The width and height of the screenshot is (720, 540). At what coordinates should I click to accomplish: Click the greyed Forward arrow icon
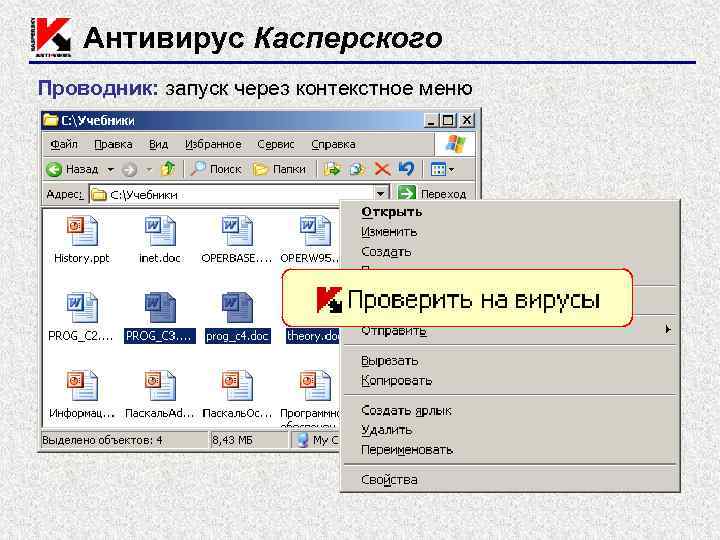tap(129, 170)
